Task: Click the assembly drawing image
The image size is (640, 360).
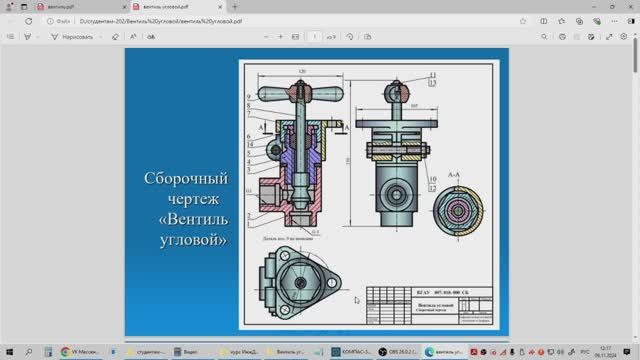Action: [369, 195]
